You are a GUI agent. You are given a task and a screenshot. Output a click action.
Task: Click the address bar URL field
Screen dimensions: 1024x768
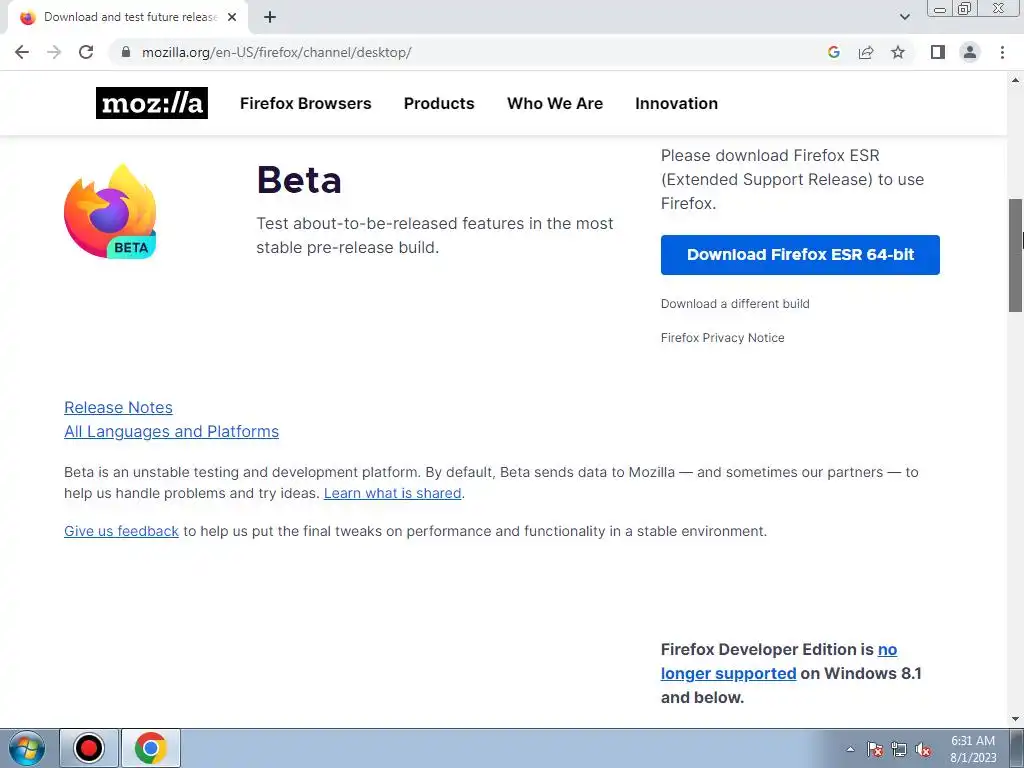(x=470, y=52)
